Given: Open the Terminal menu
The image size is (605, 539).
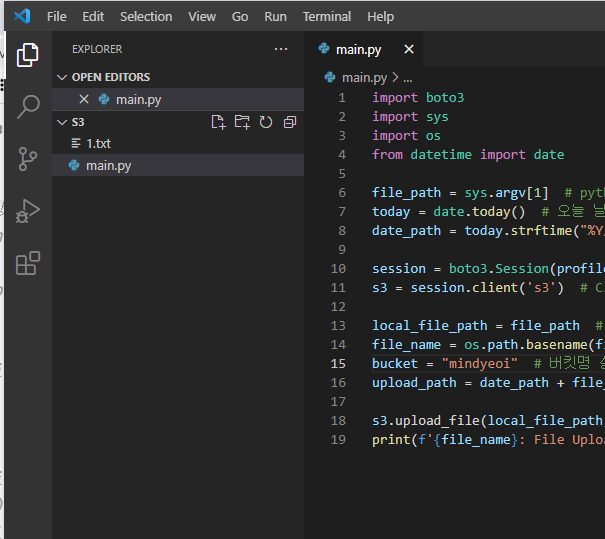Looking at the screenshot, I should [327, 17].
